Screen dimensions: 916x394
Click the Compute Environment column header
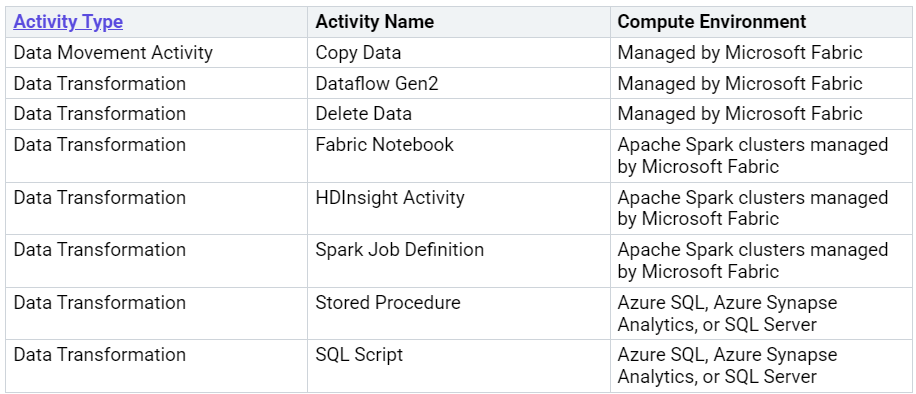(712, 22)
